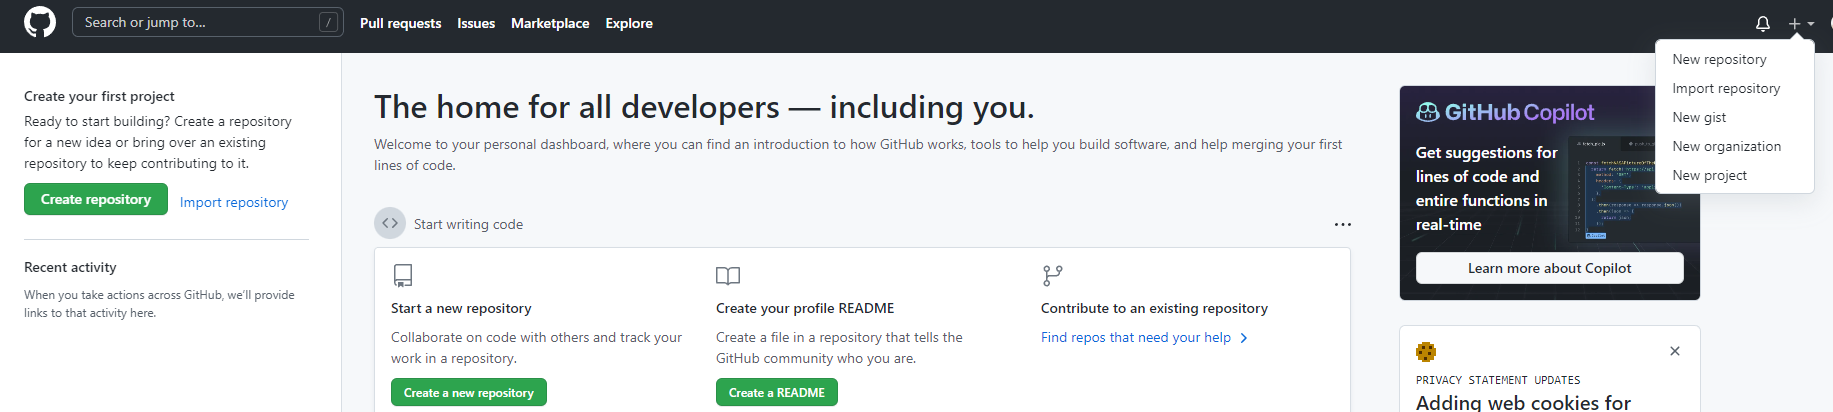Toggle the plus create-new dropdown
The width and height of the screenshot is (1833, 412).
[x=1801, y=23]
